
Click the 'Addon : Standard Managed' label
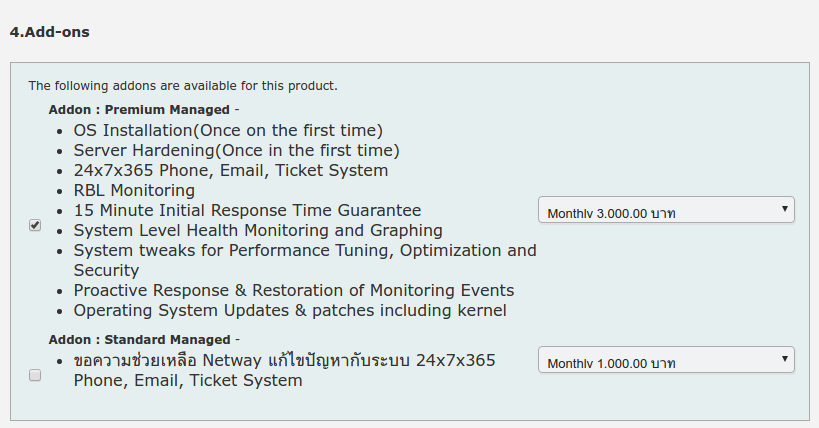[x=140, y=339]
